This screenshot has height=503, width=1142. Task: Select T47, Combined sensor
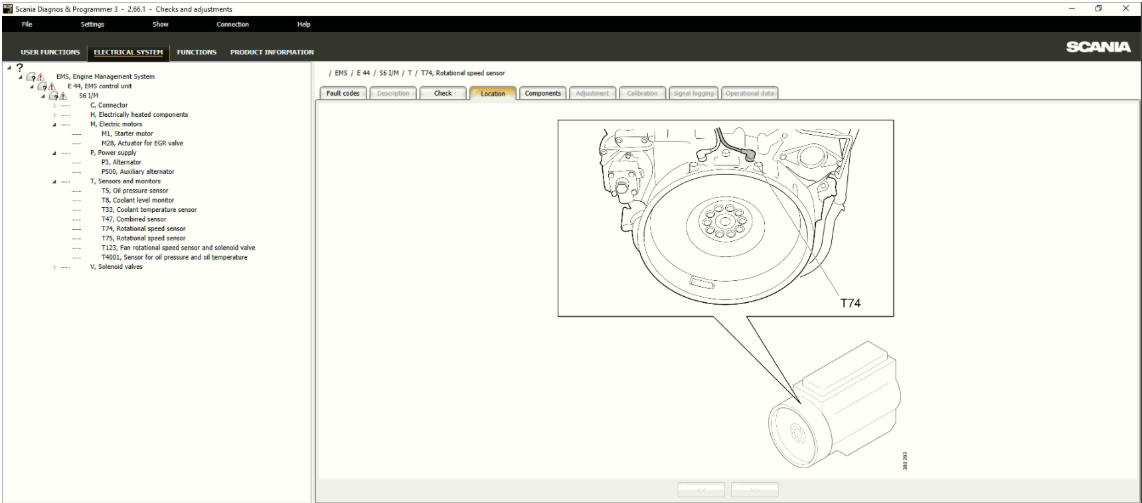click(133, 219)
